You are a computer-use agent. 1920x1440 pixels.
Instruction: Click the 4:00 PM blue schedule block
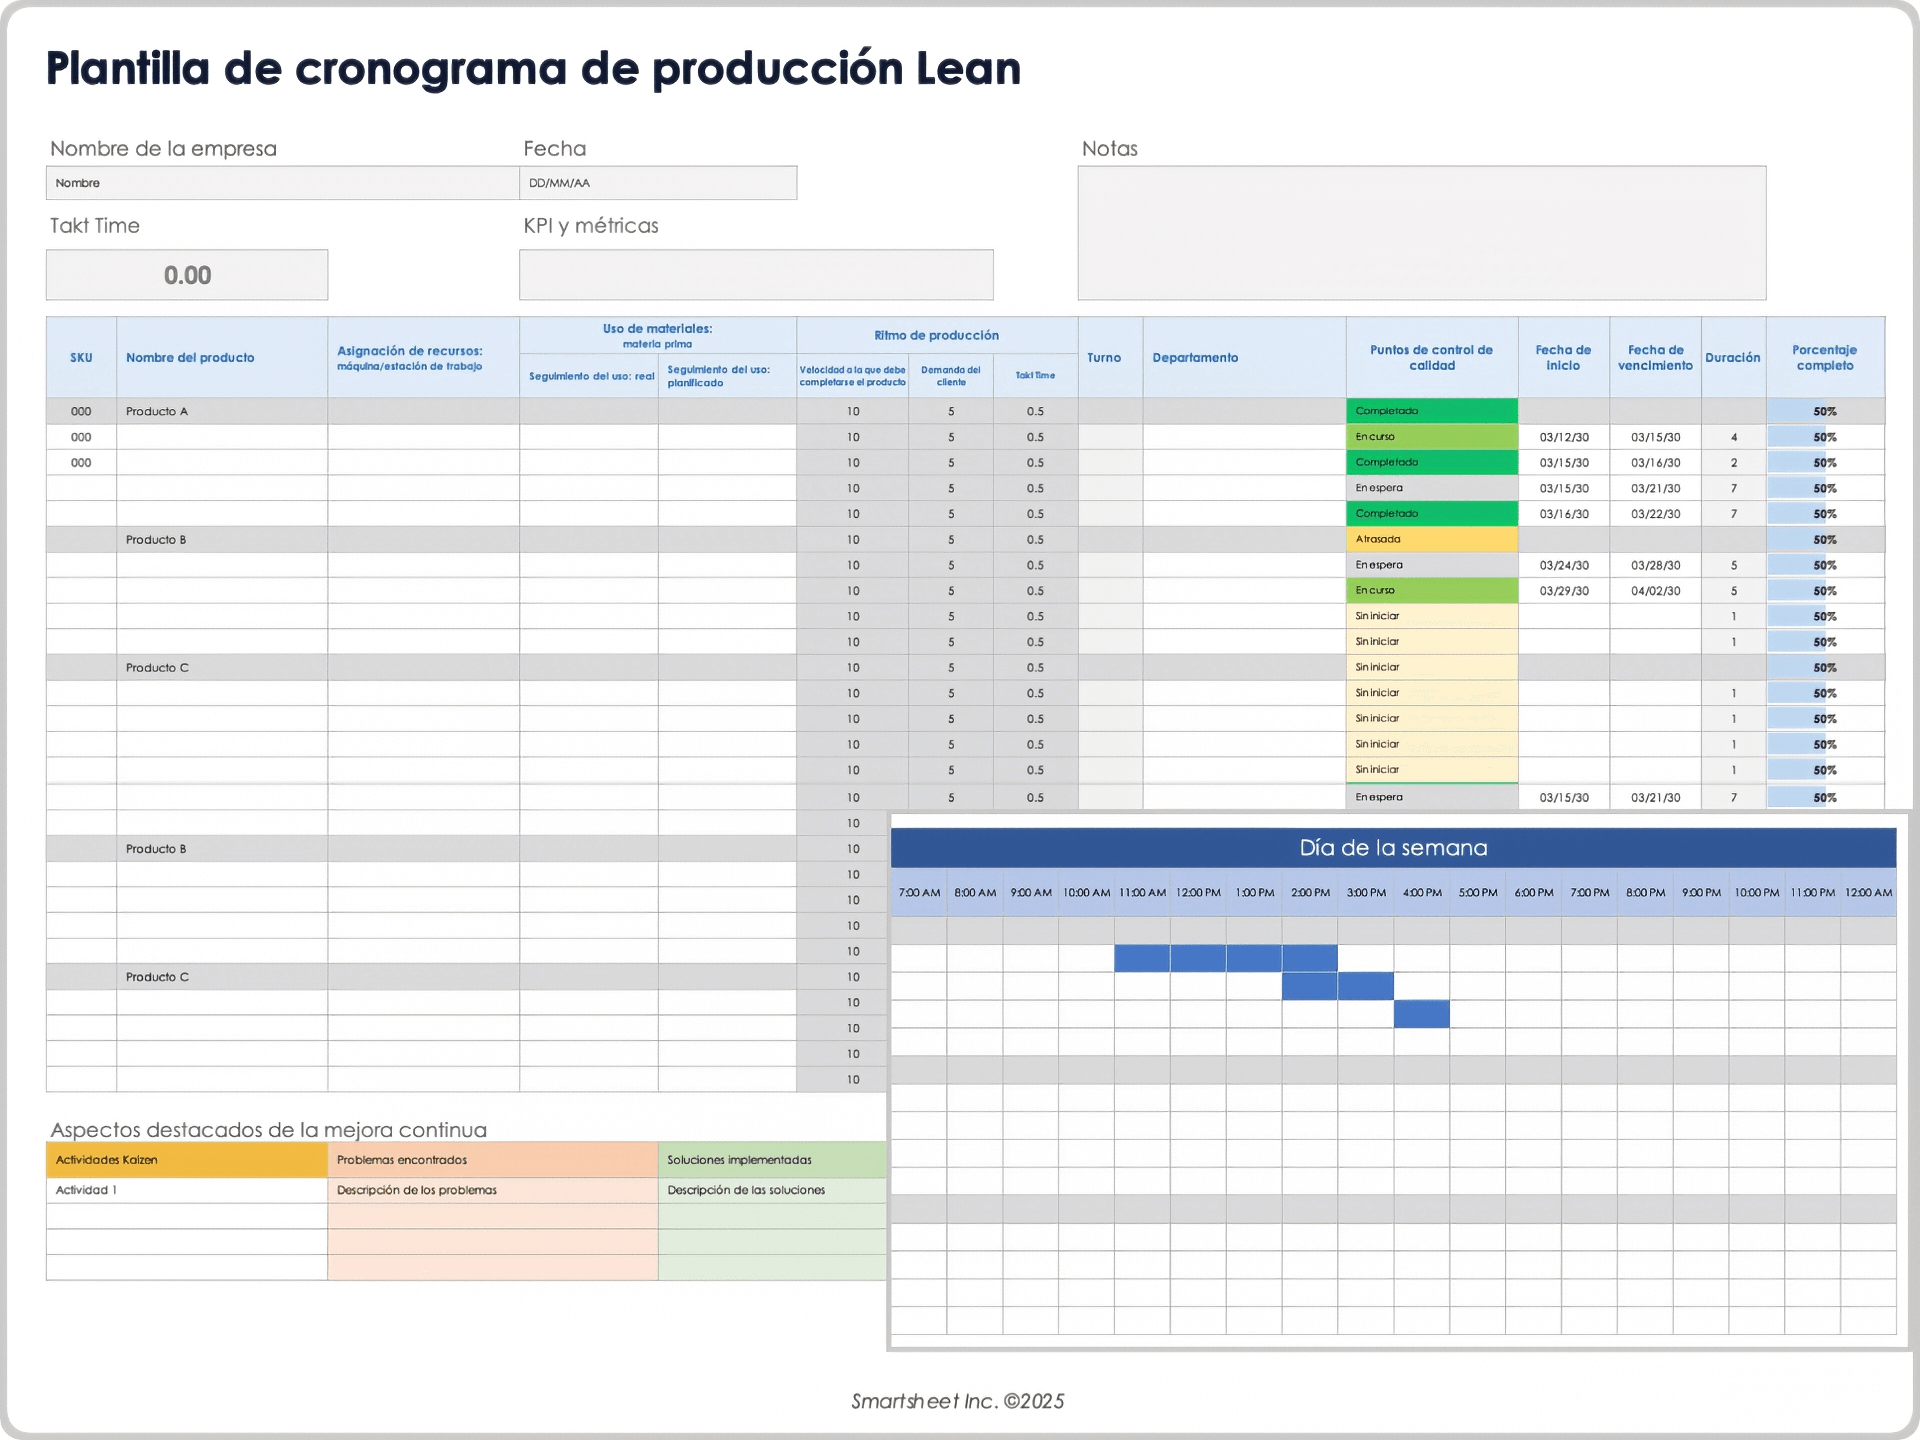click(x=1421, y=1014)
